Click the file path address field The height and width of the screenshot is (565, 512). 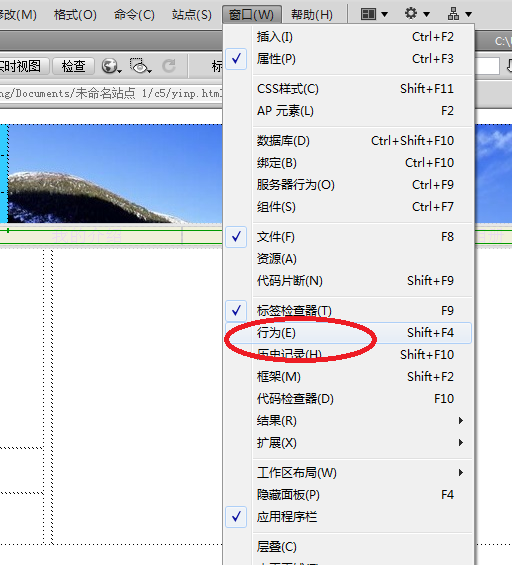111,94
